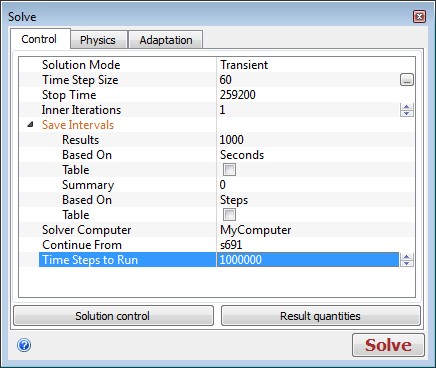The width and height of the screenshot is (436, 368).
Task: Click the Result quantities button
Action: click(x=321, y=316)
